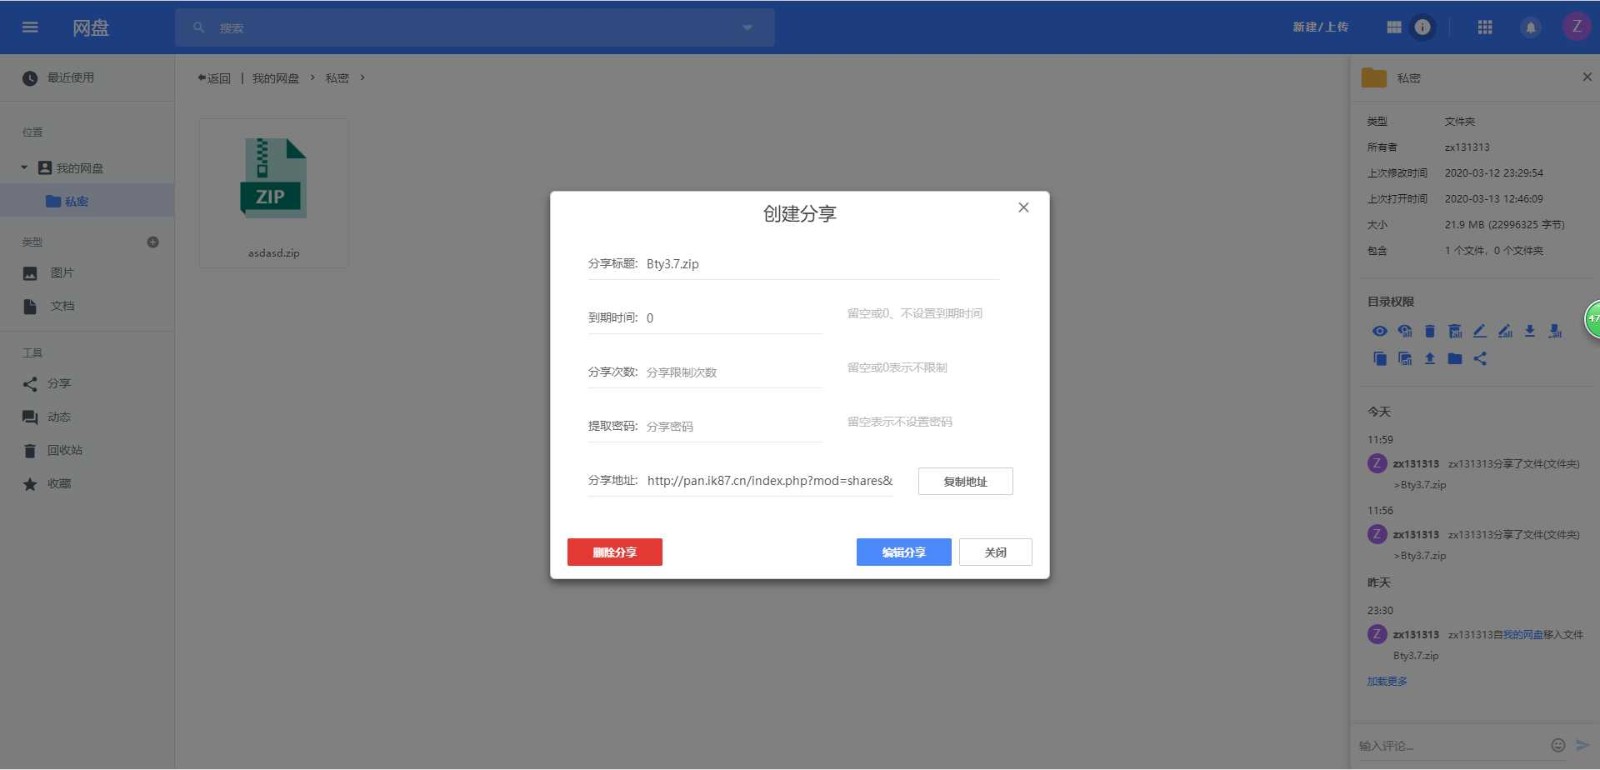1600x770 pixels.
Task: Click the share permission icon in 目录权限
Action: tap(1480, 358)
